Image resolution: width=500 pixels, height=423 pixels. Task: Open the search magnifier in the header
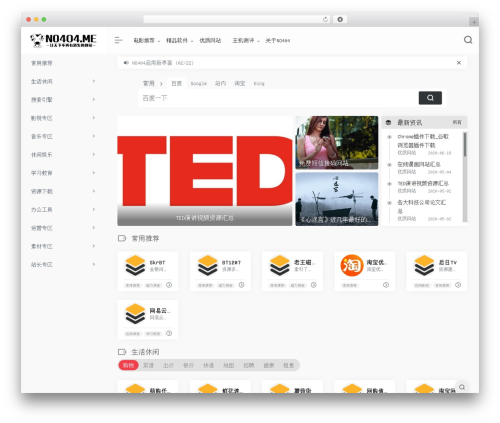[468, 40]
